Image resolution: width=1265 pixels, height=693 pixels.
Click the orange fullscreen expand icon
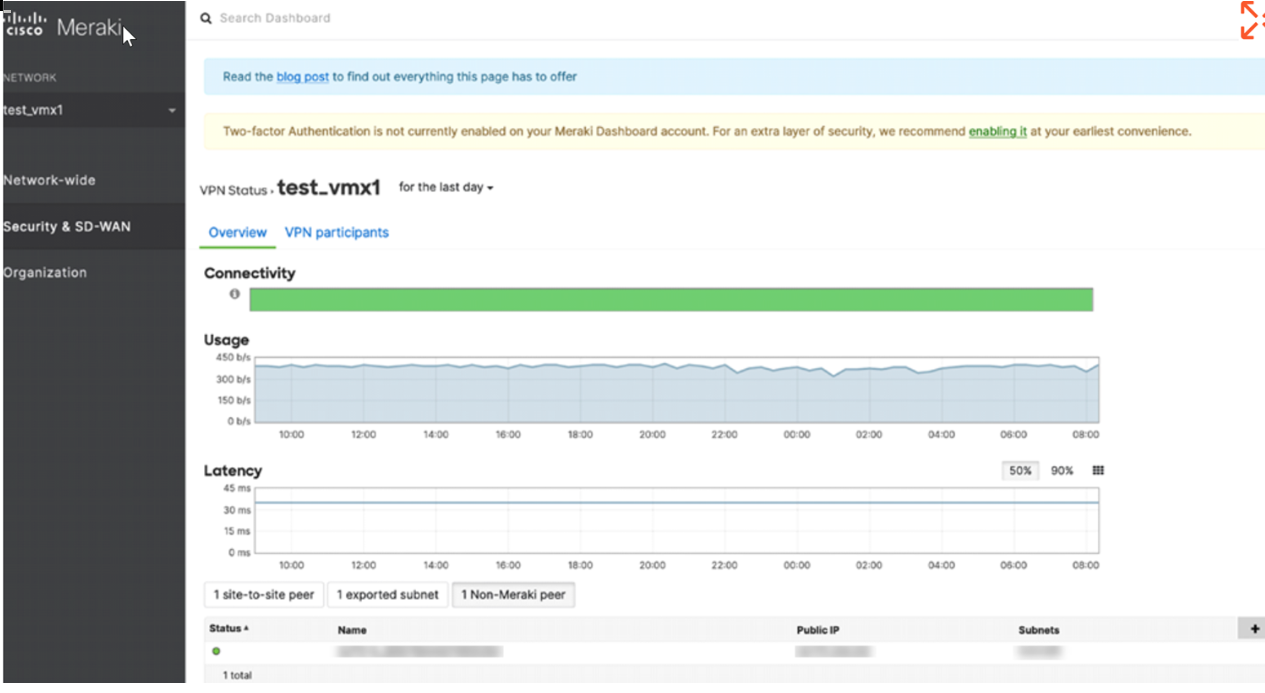1251,20
